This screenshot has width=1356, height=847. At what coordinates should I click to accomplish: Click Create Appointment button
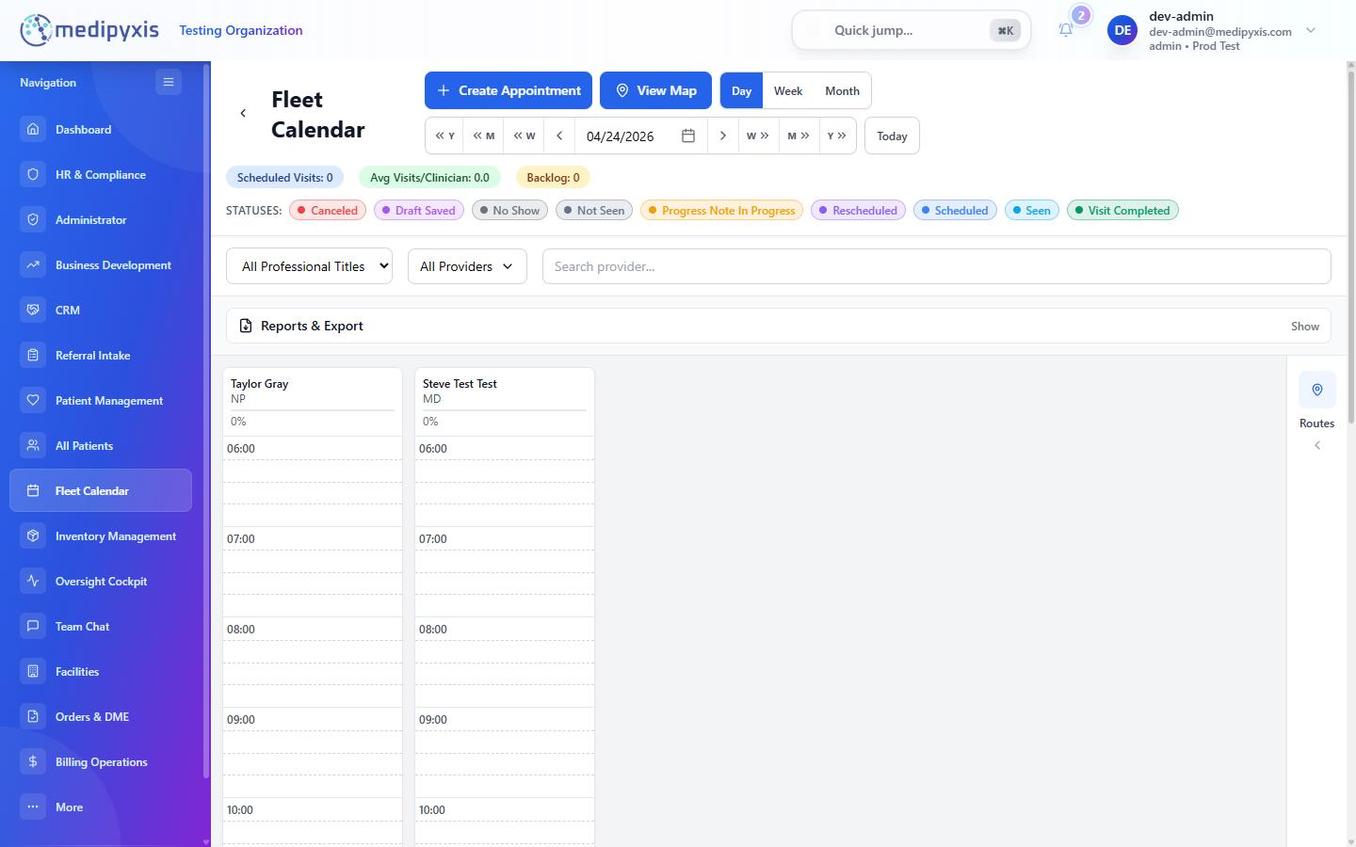click(x=508, y=90)
